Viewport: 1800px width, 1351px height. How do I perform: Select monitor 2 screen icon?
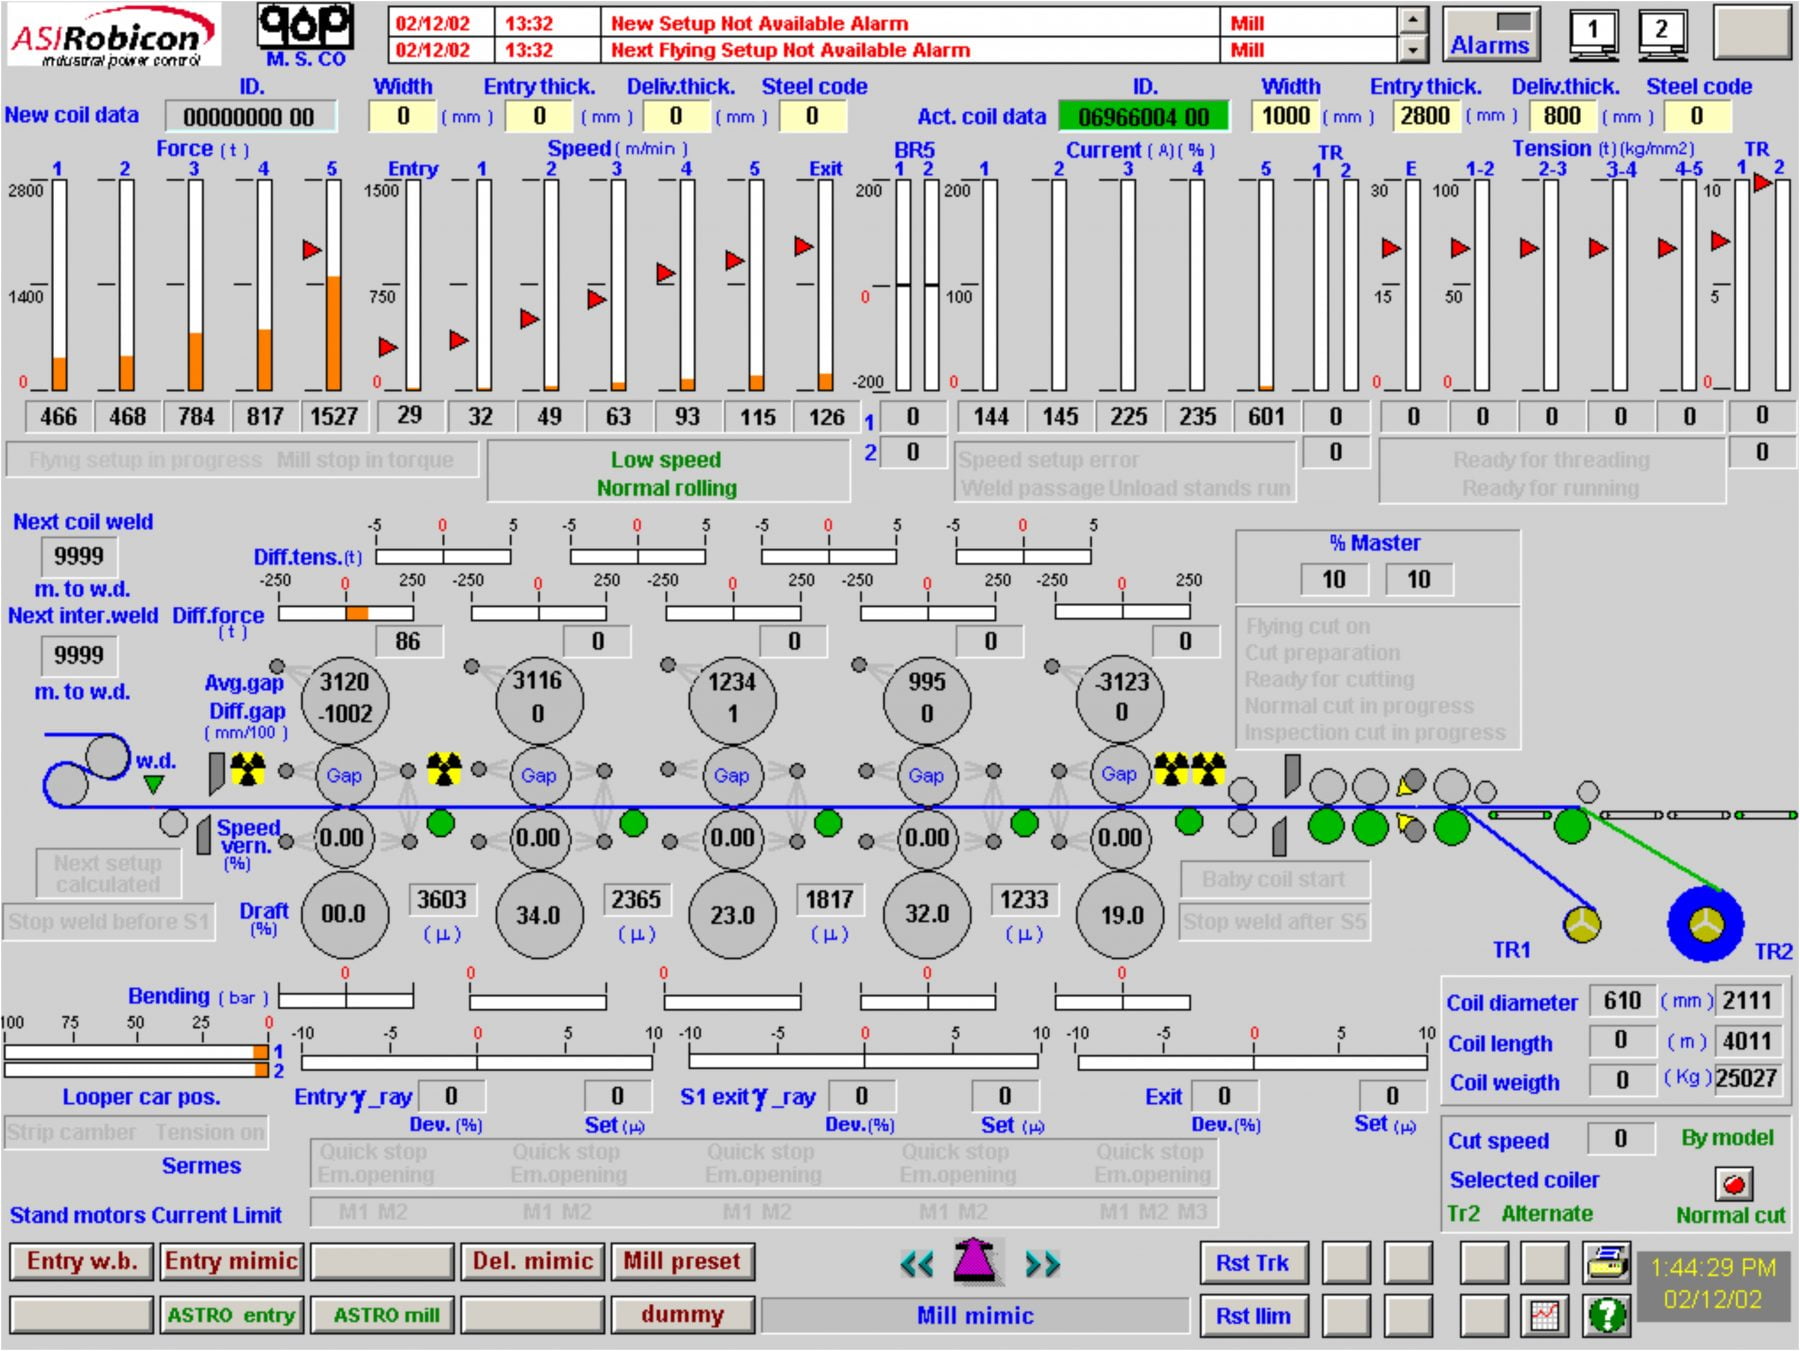(1661, 33)
